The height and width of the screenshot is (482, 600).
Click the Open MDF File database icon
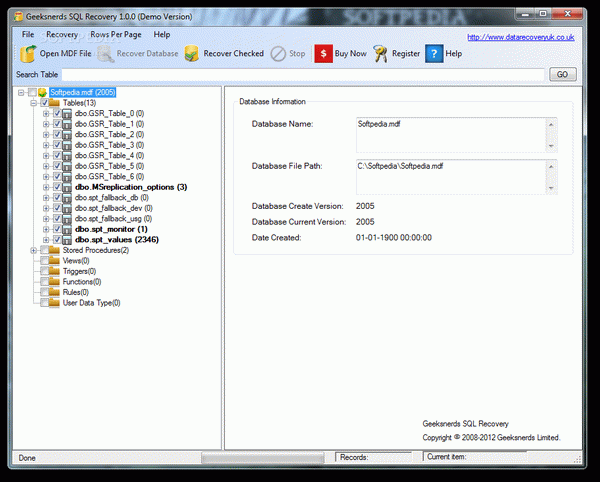(x=28, y=54)
